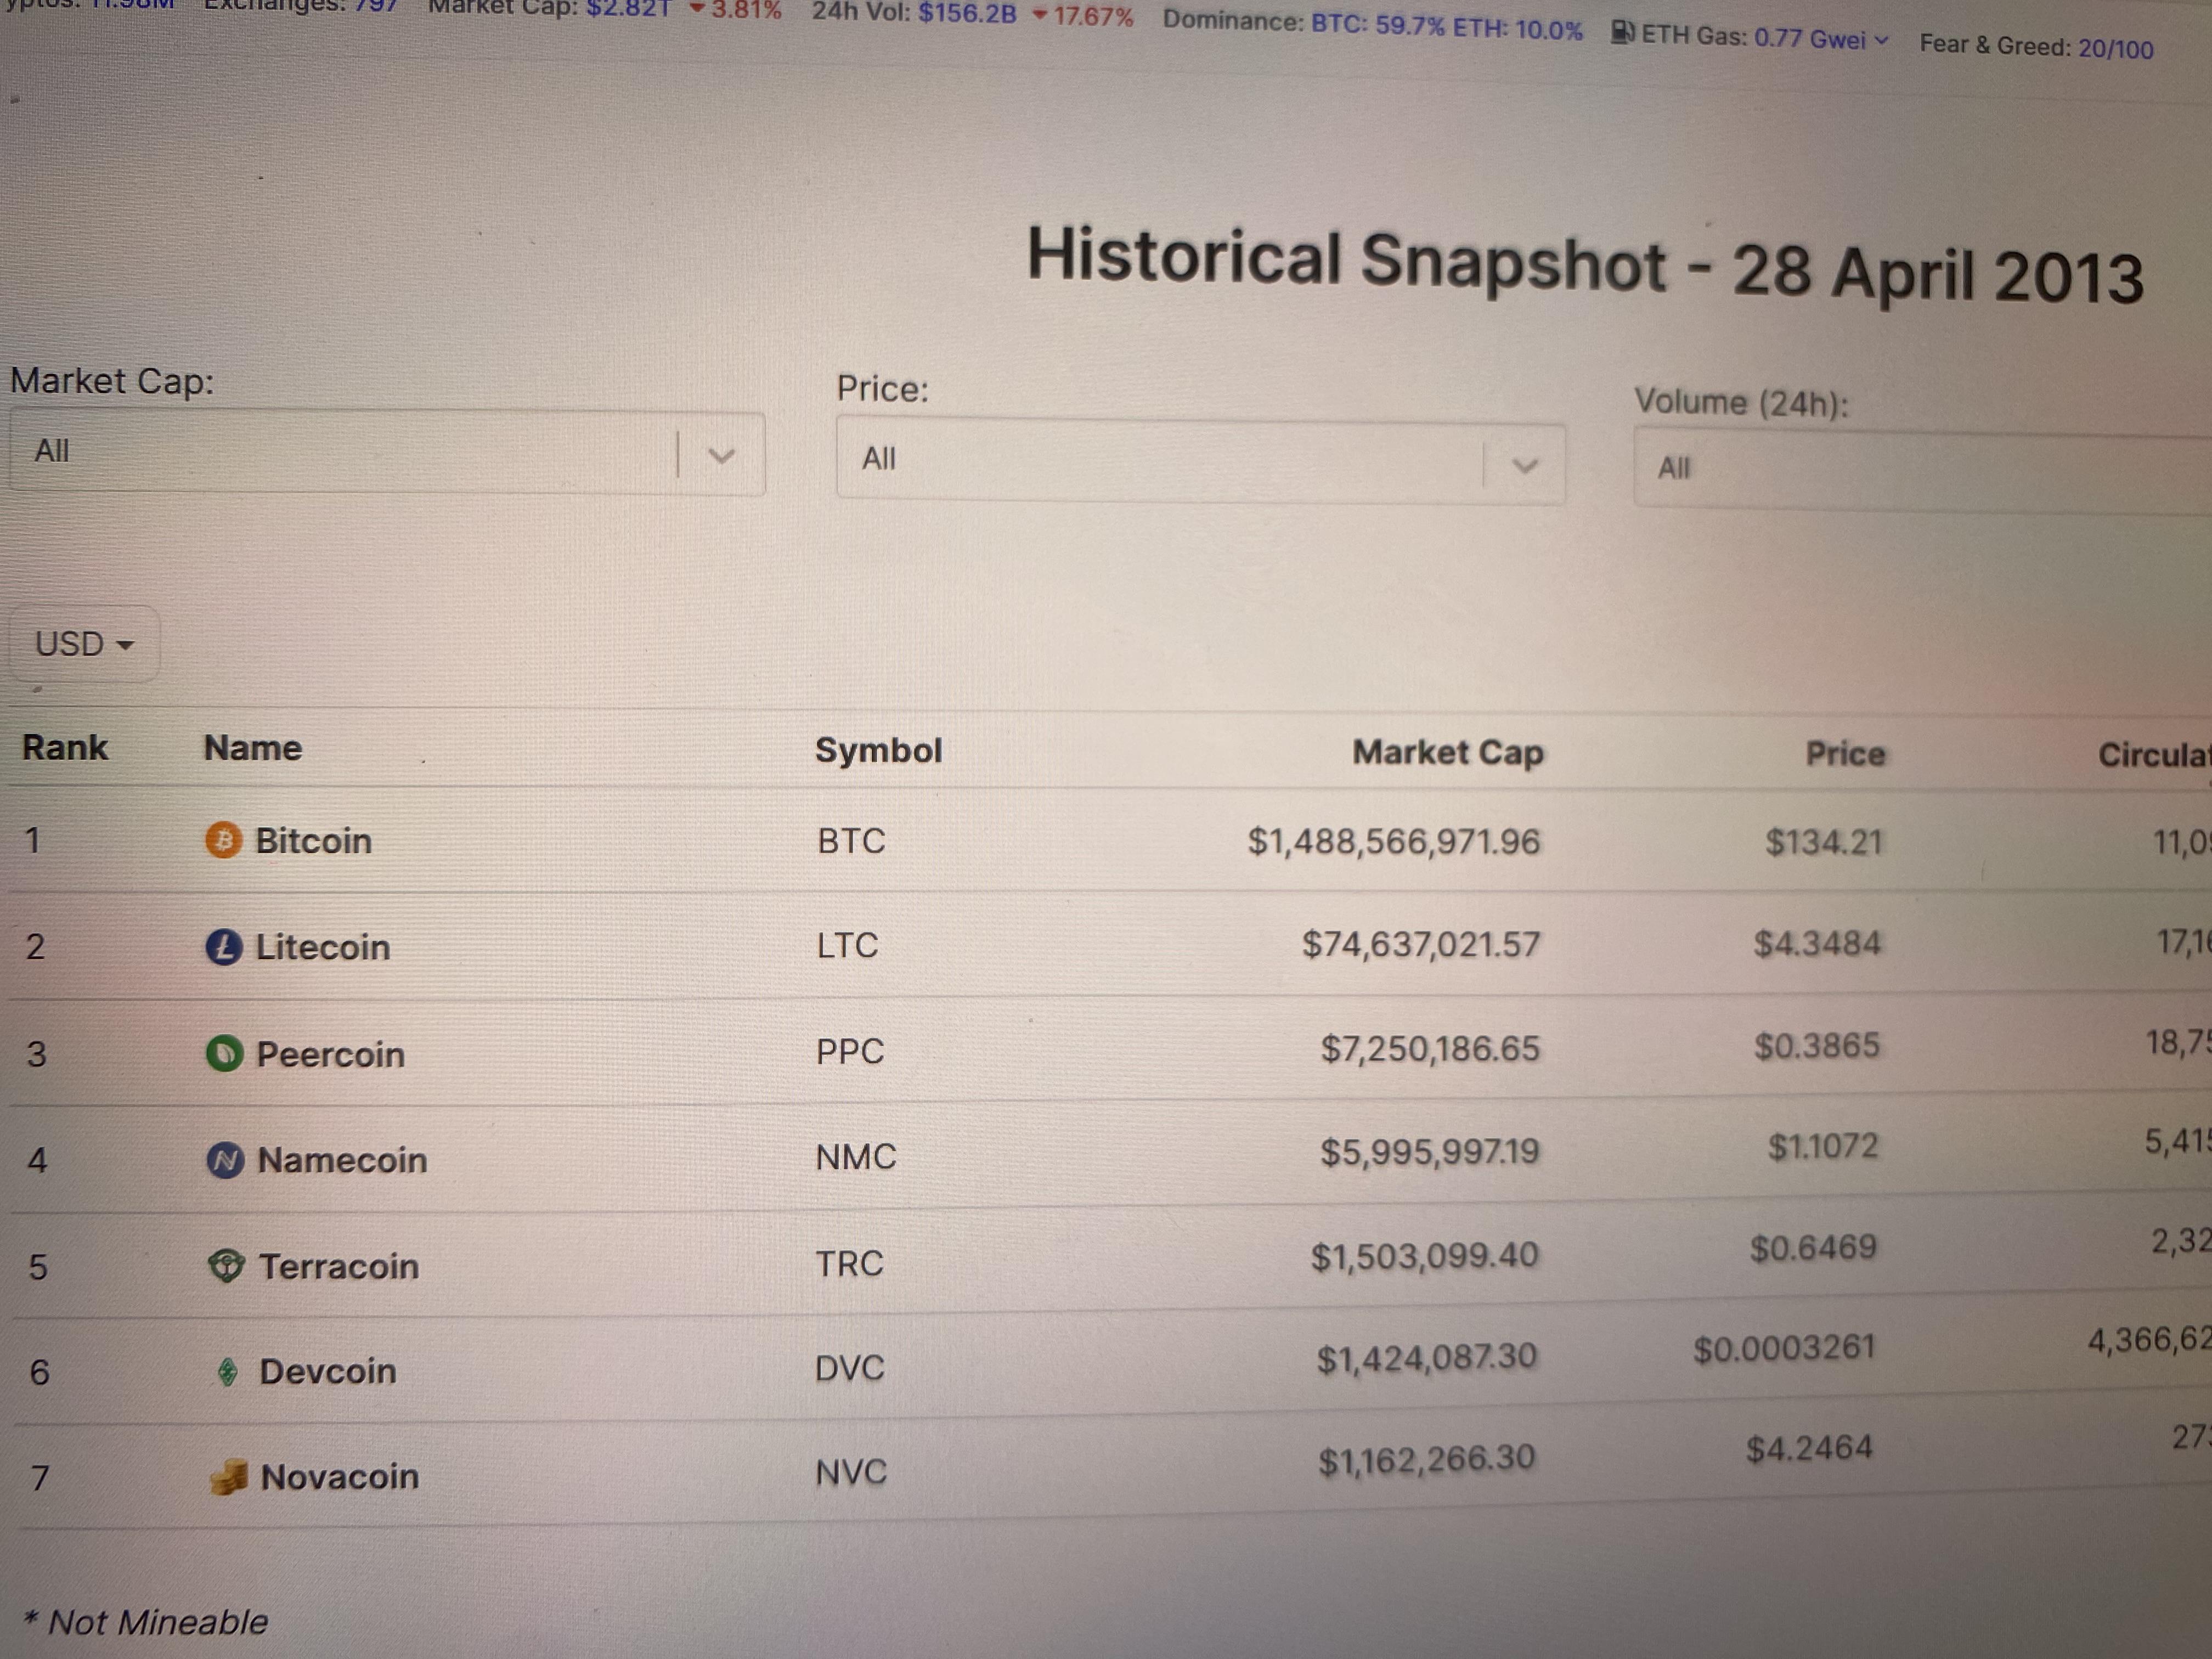2212x1659 pixels.
Task: Open the Namecoin name link
Action: [343, 1160]
